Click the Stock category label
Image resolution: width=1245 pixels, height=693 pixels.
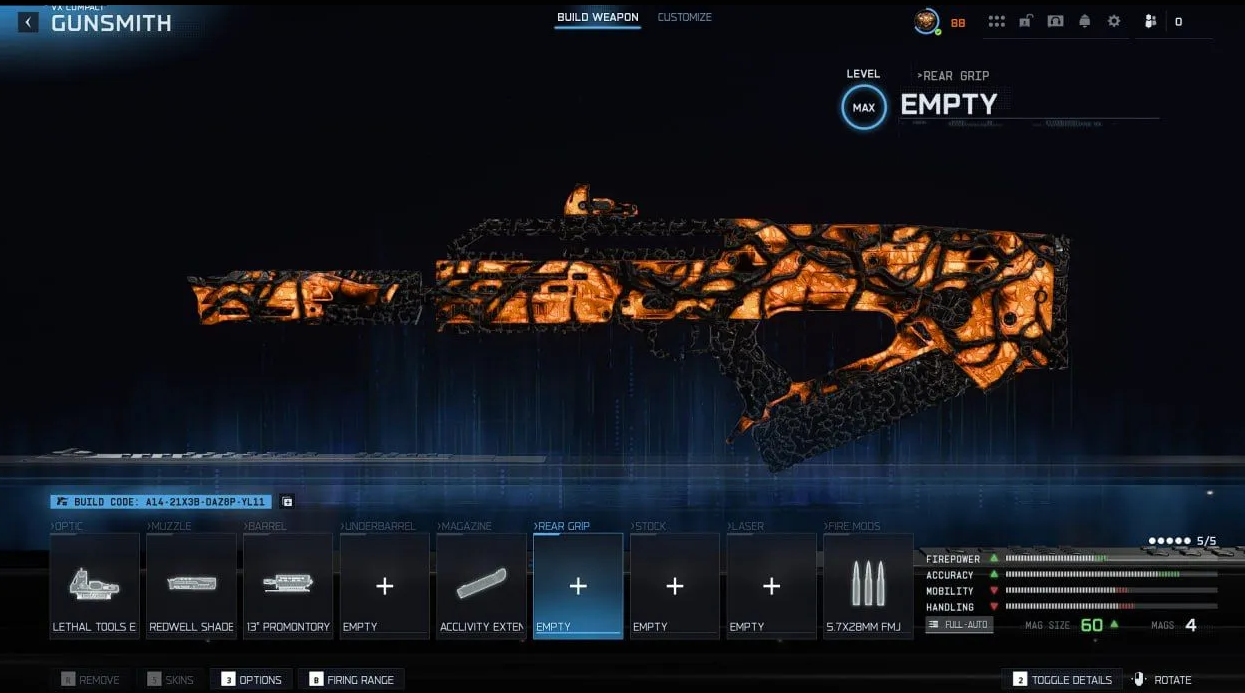point(648,526)
